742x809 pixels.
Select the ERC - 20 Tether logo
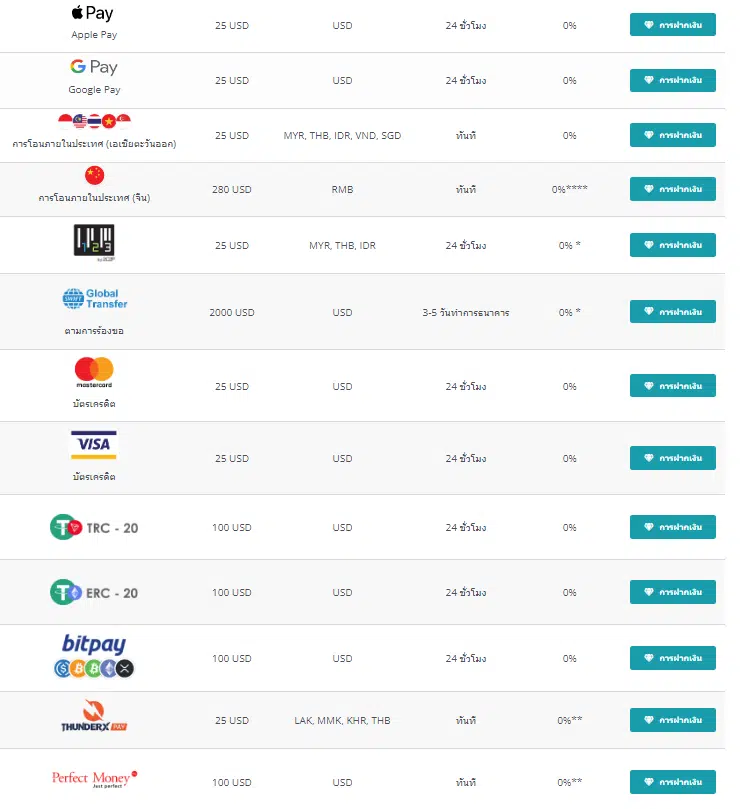pos(94,592)
